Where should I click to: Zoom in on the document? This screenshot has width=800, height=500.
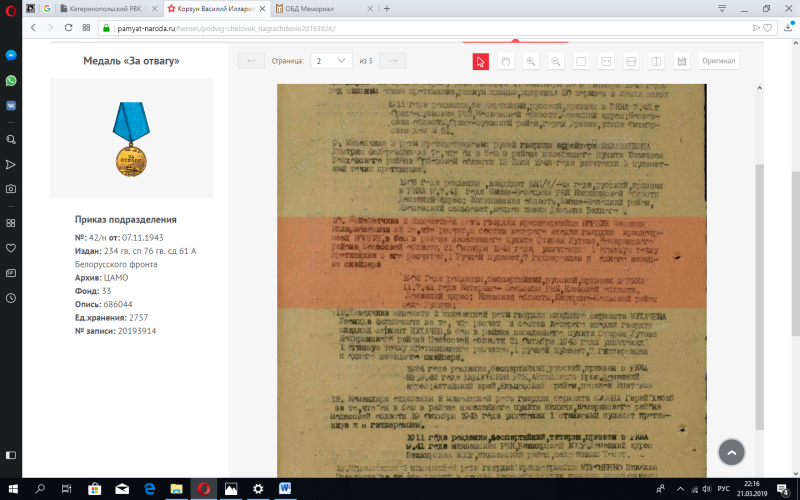531,61
